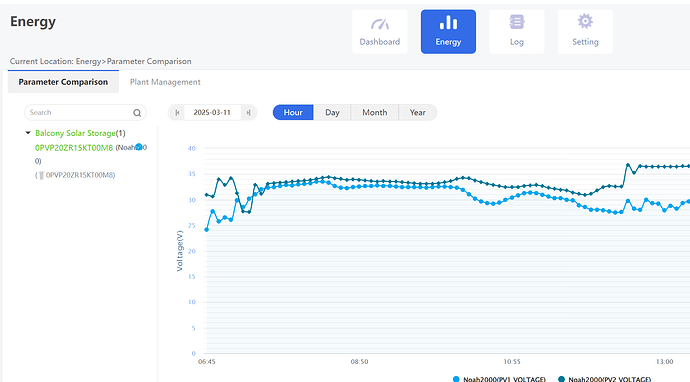This screenshot has width=690, height=382.
Task: Select the Year view
Action: [x=418, y=112]
